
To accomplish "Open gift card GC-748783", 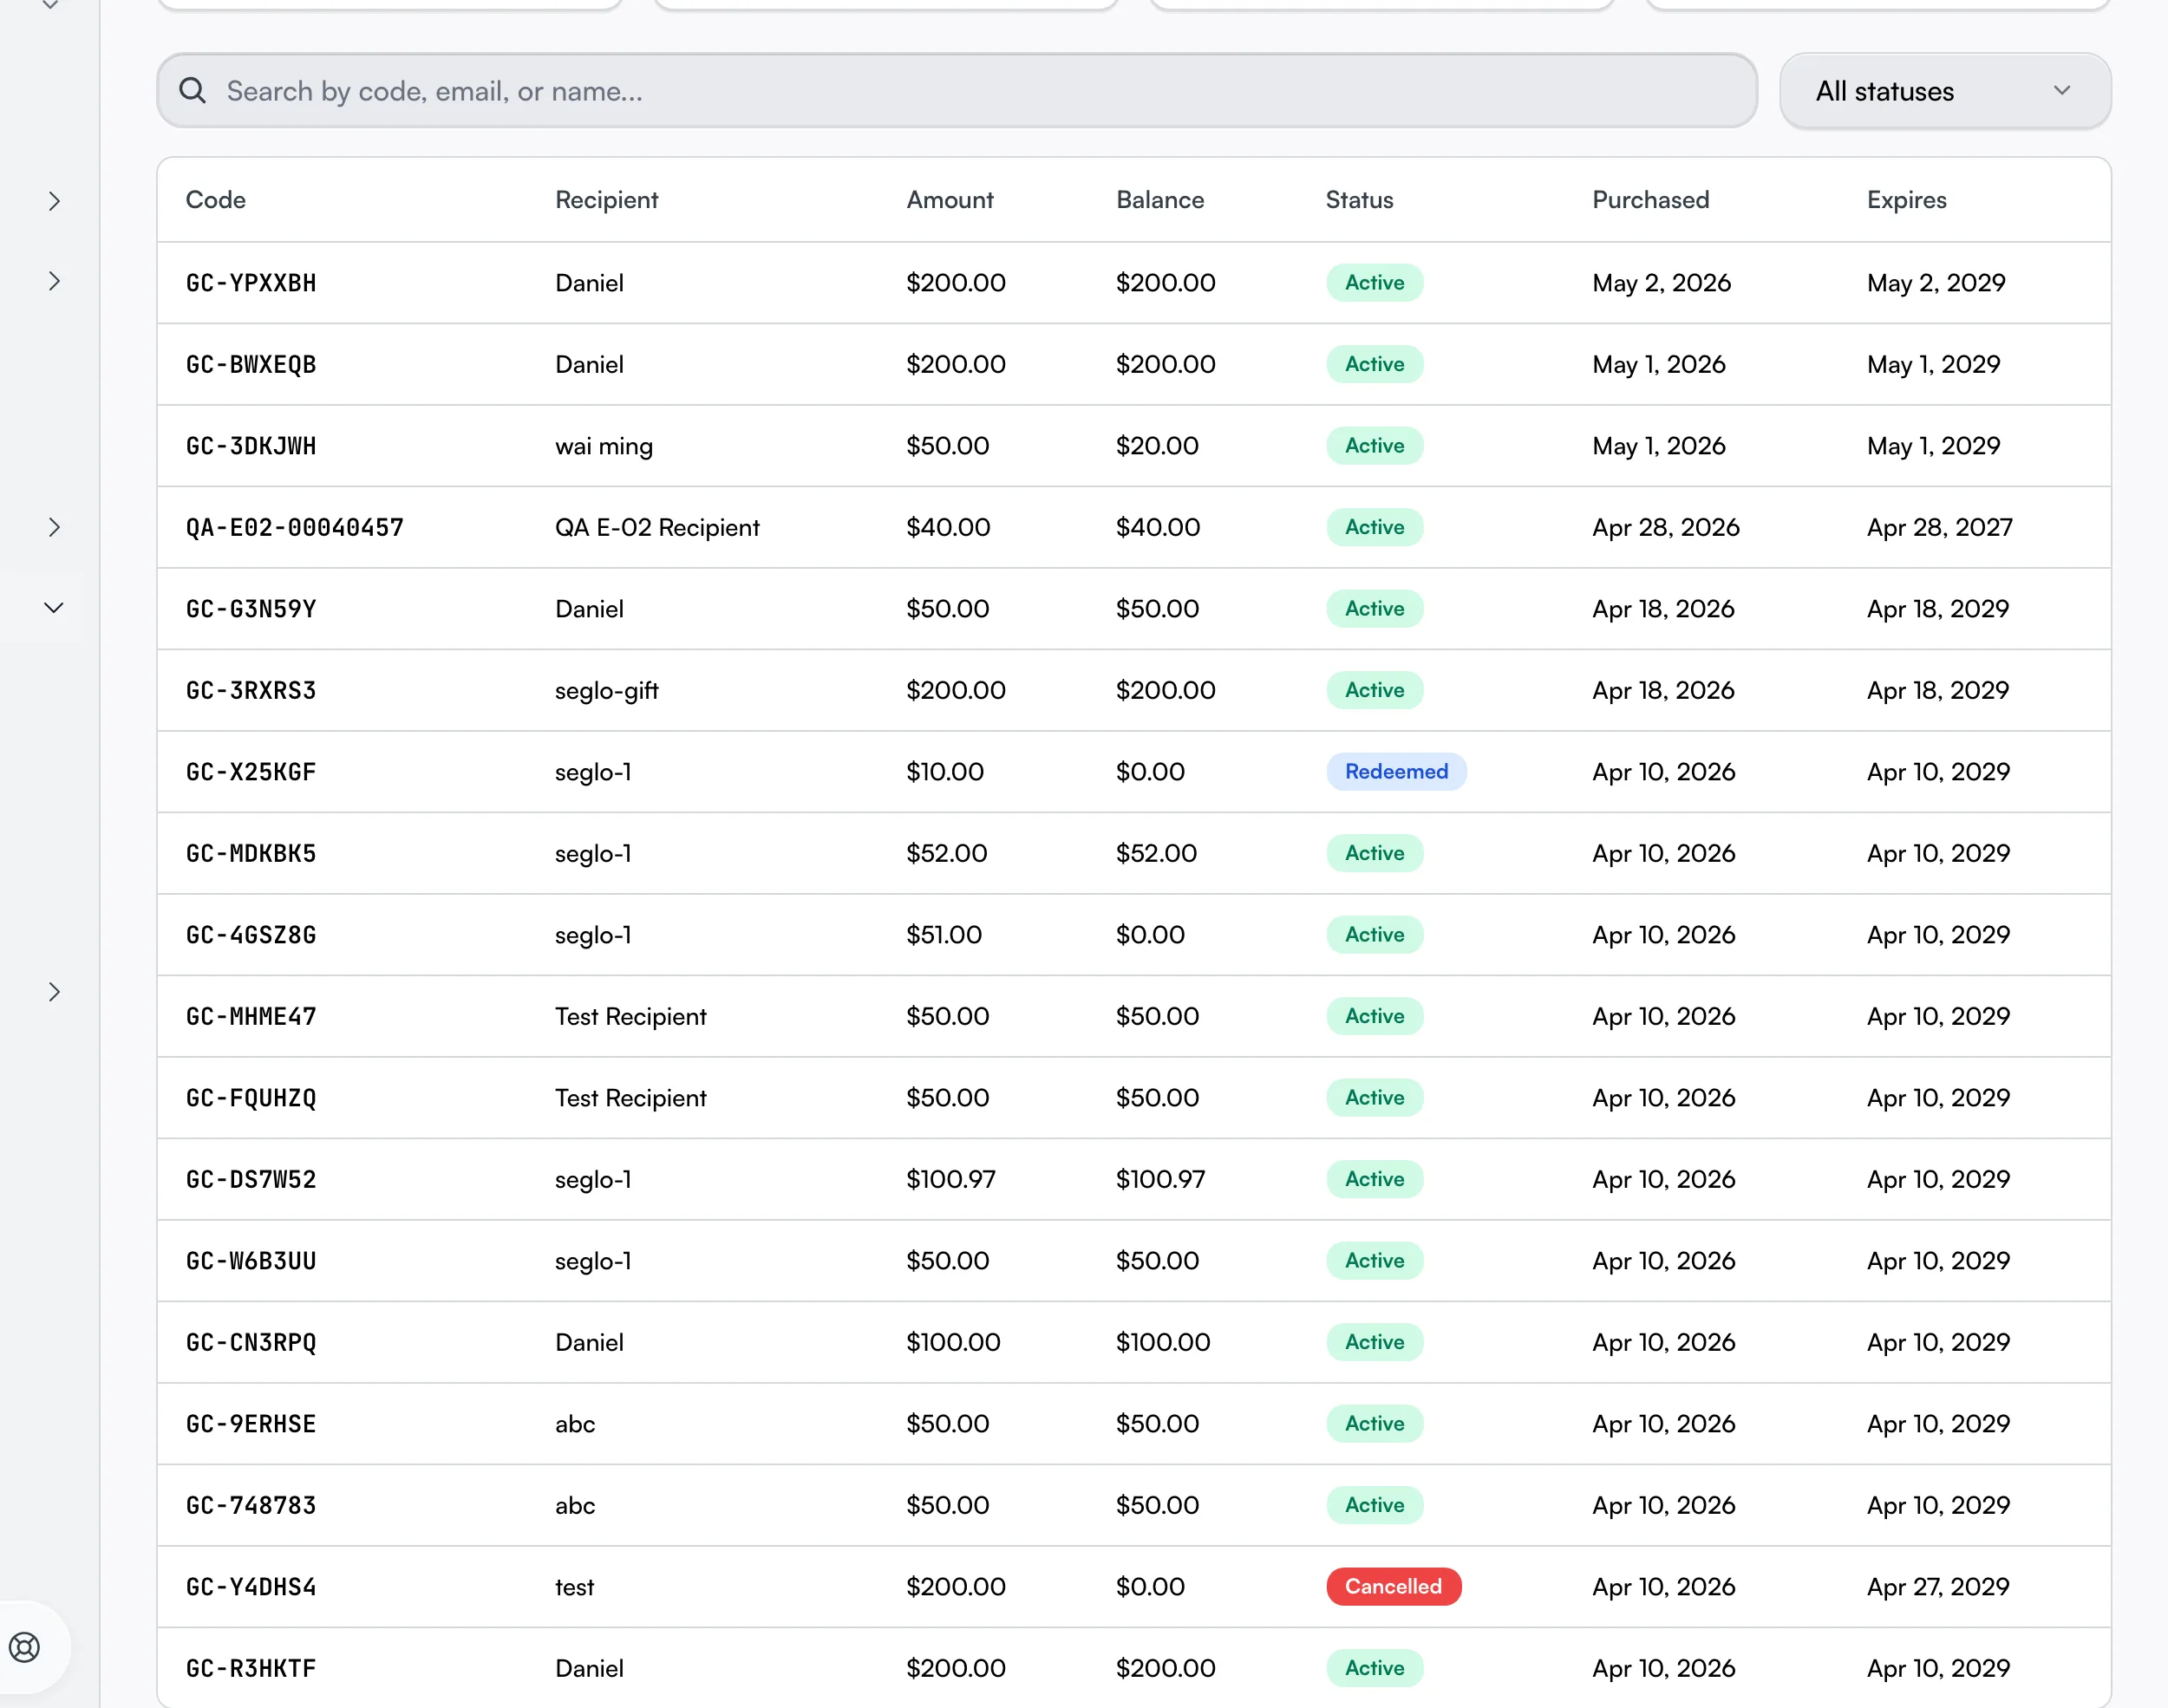I will point(251,1506).
